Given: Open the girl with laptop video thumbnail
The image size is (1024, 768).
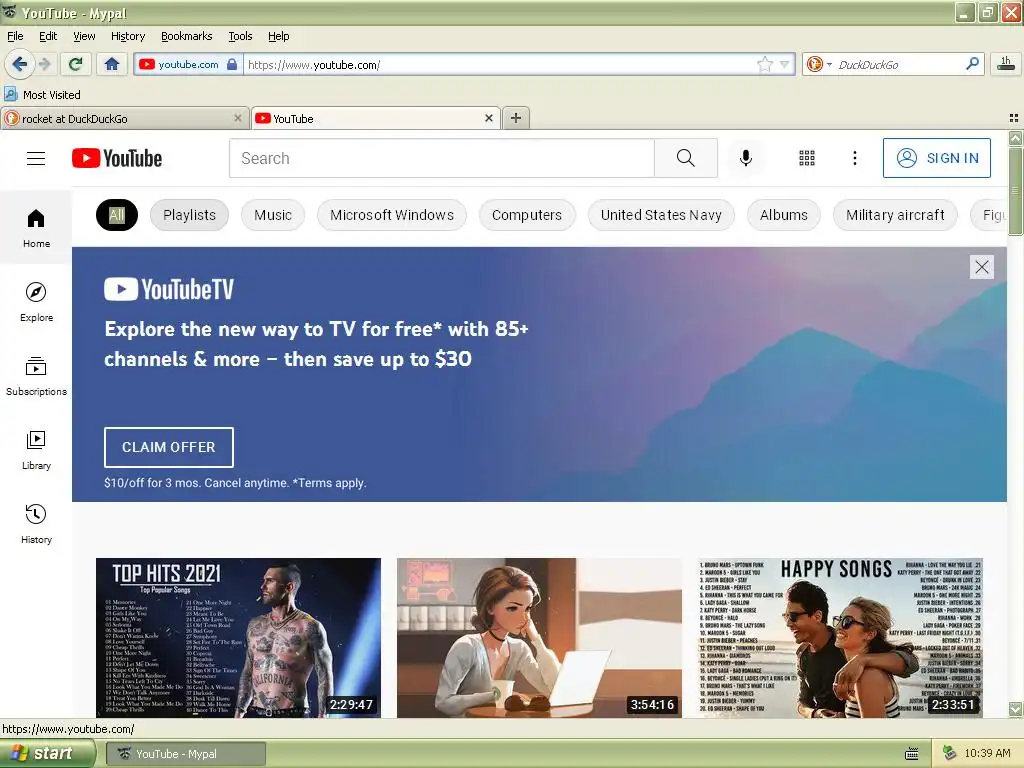Looking at the screenshot, I should [539, 638].
